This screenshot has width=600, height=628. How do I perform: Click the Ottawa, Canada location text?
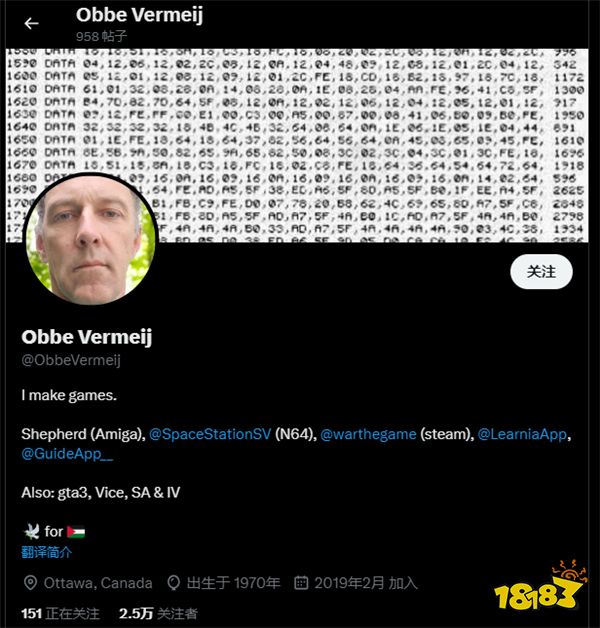tap(98, 583)
